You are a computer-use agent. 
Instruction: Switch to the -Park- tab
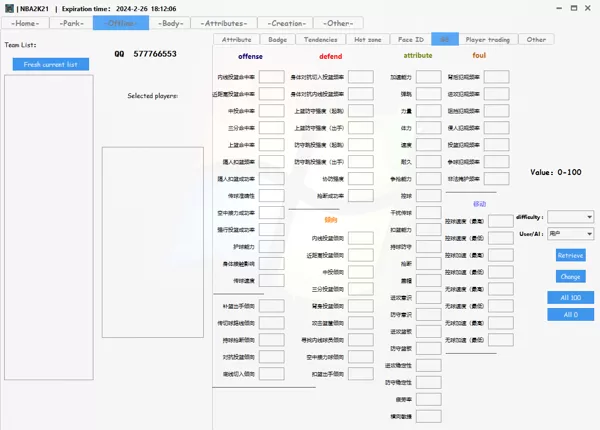point(72,23)
